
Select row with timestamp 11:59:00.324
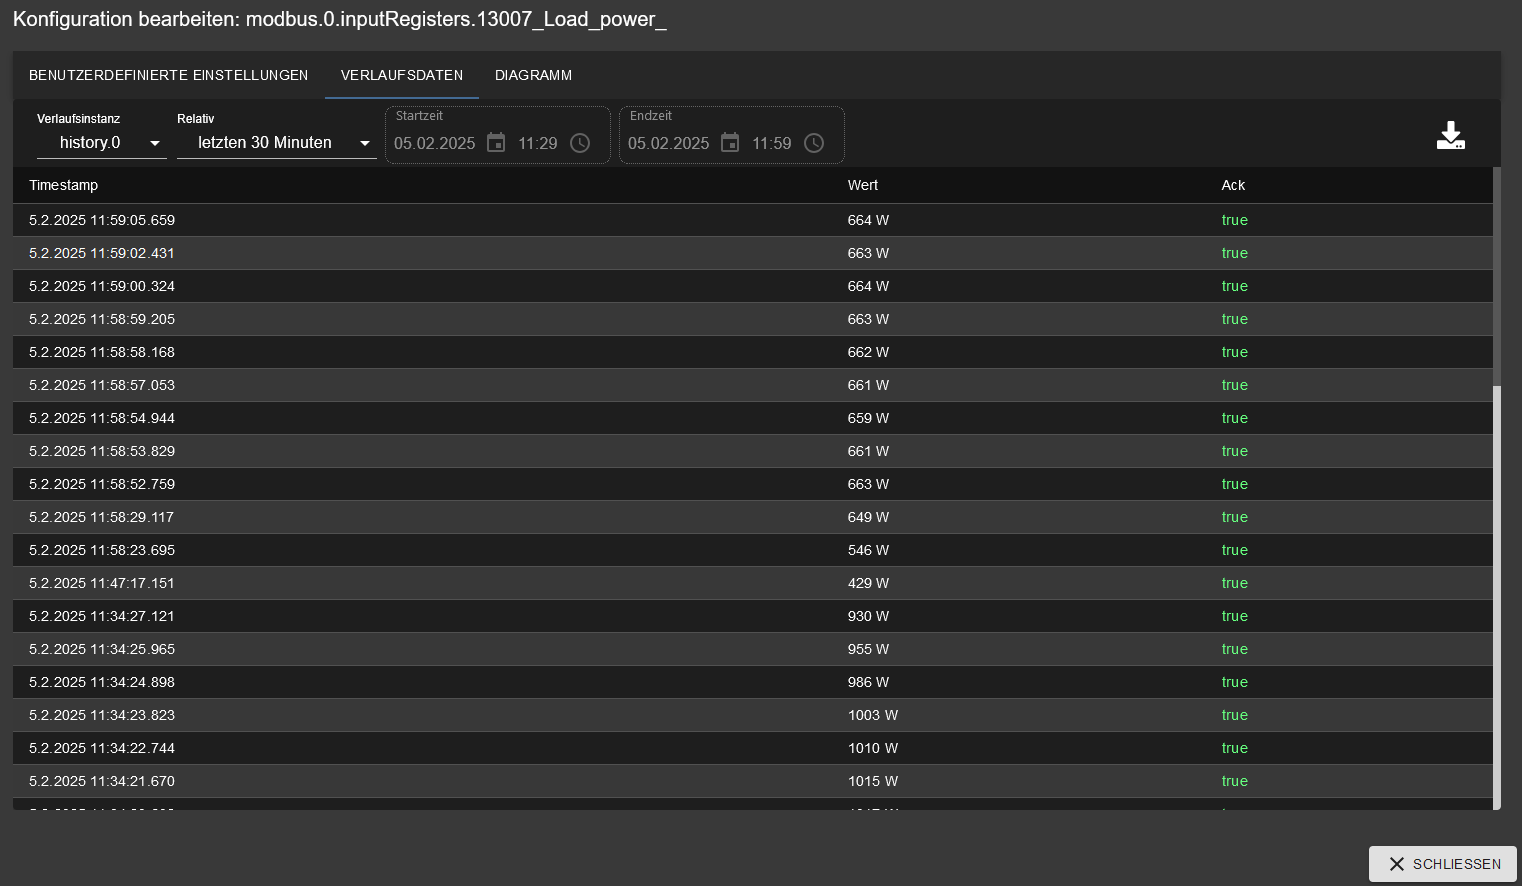pyautogui.click(x=753, y=286)
